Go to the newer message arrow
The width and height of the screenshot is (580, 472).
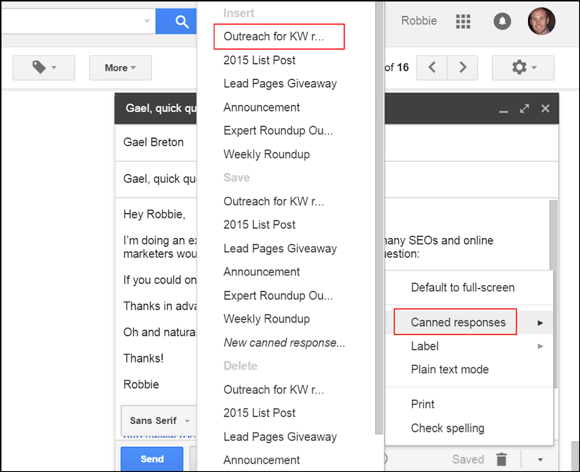pyautogui.click(x=432, y=68)
